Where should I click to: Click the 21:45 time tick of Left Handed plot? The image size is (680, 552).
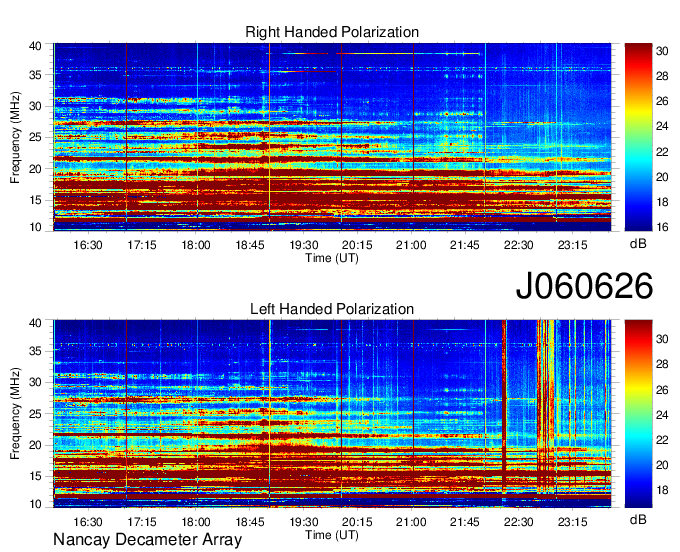pos(464,522)
